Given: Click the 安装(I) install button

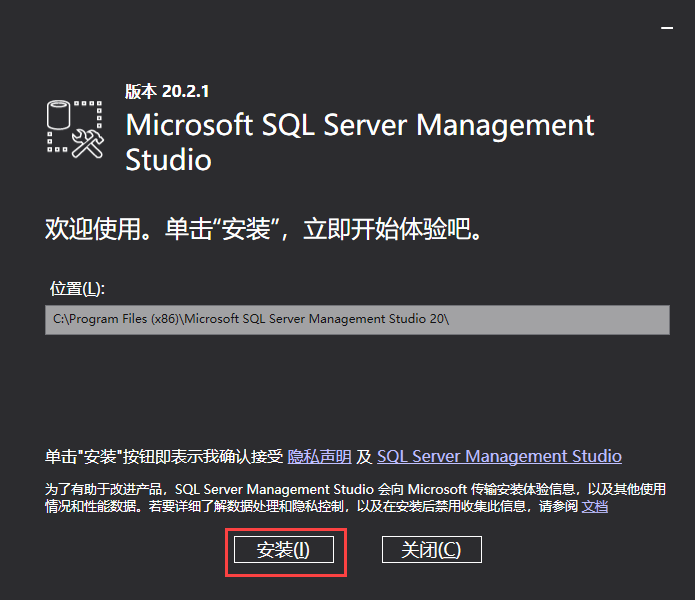Looking at the screenshot, I should [x=284, y=549].
